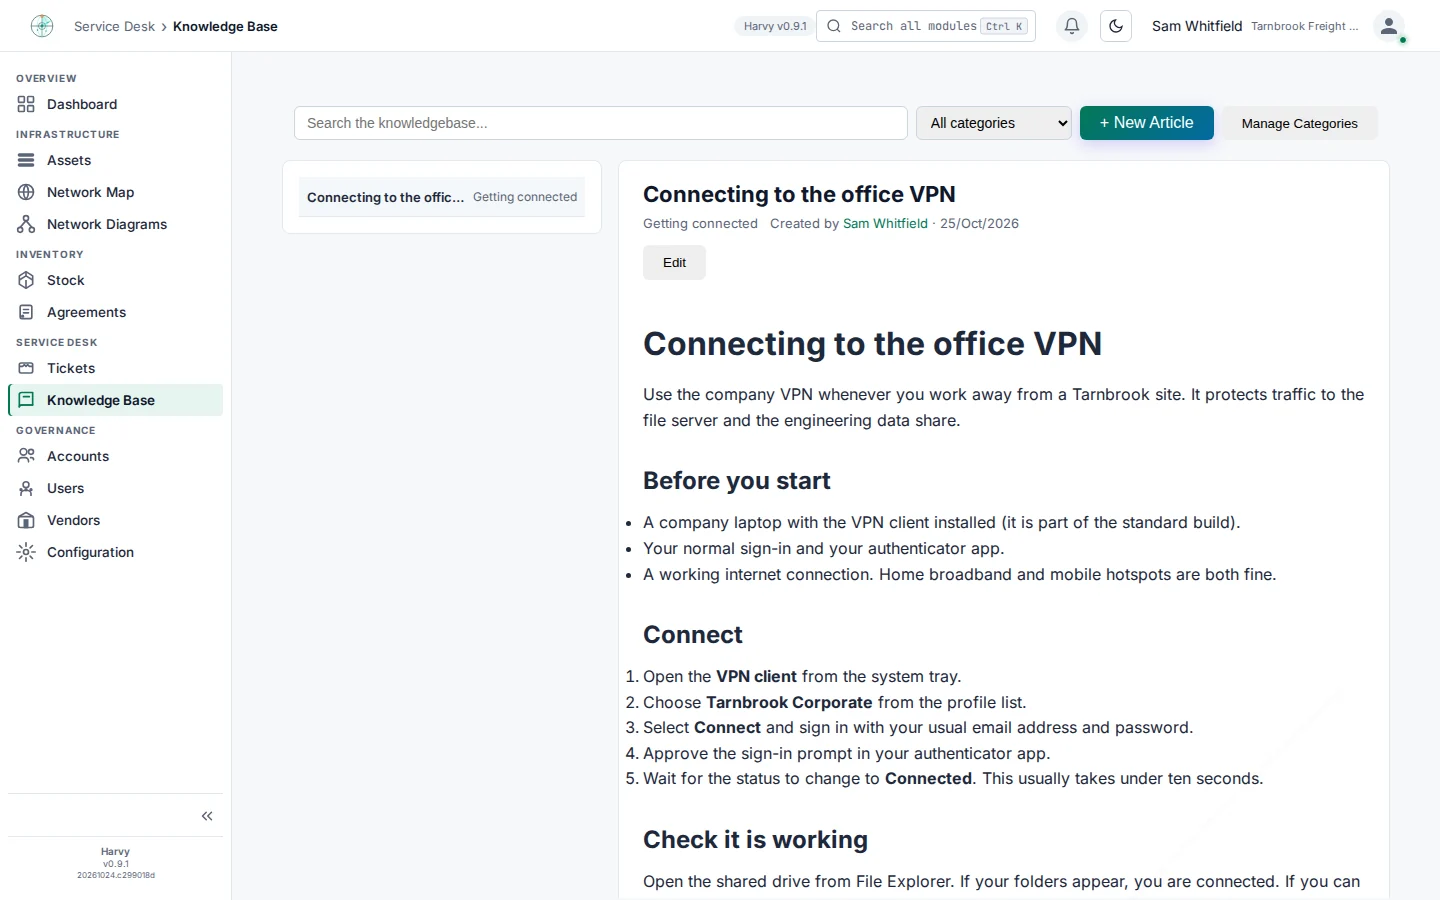Click the Users person icon
This screenshot has width=1440, height=900.
(x=26, y=488)
